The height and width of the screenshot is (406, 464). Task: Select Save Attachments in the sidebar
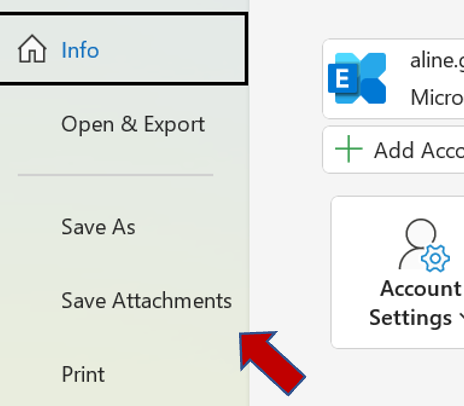[147, 301]
